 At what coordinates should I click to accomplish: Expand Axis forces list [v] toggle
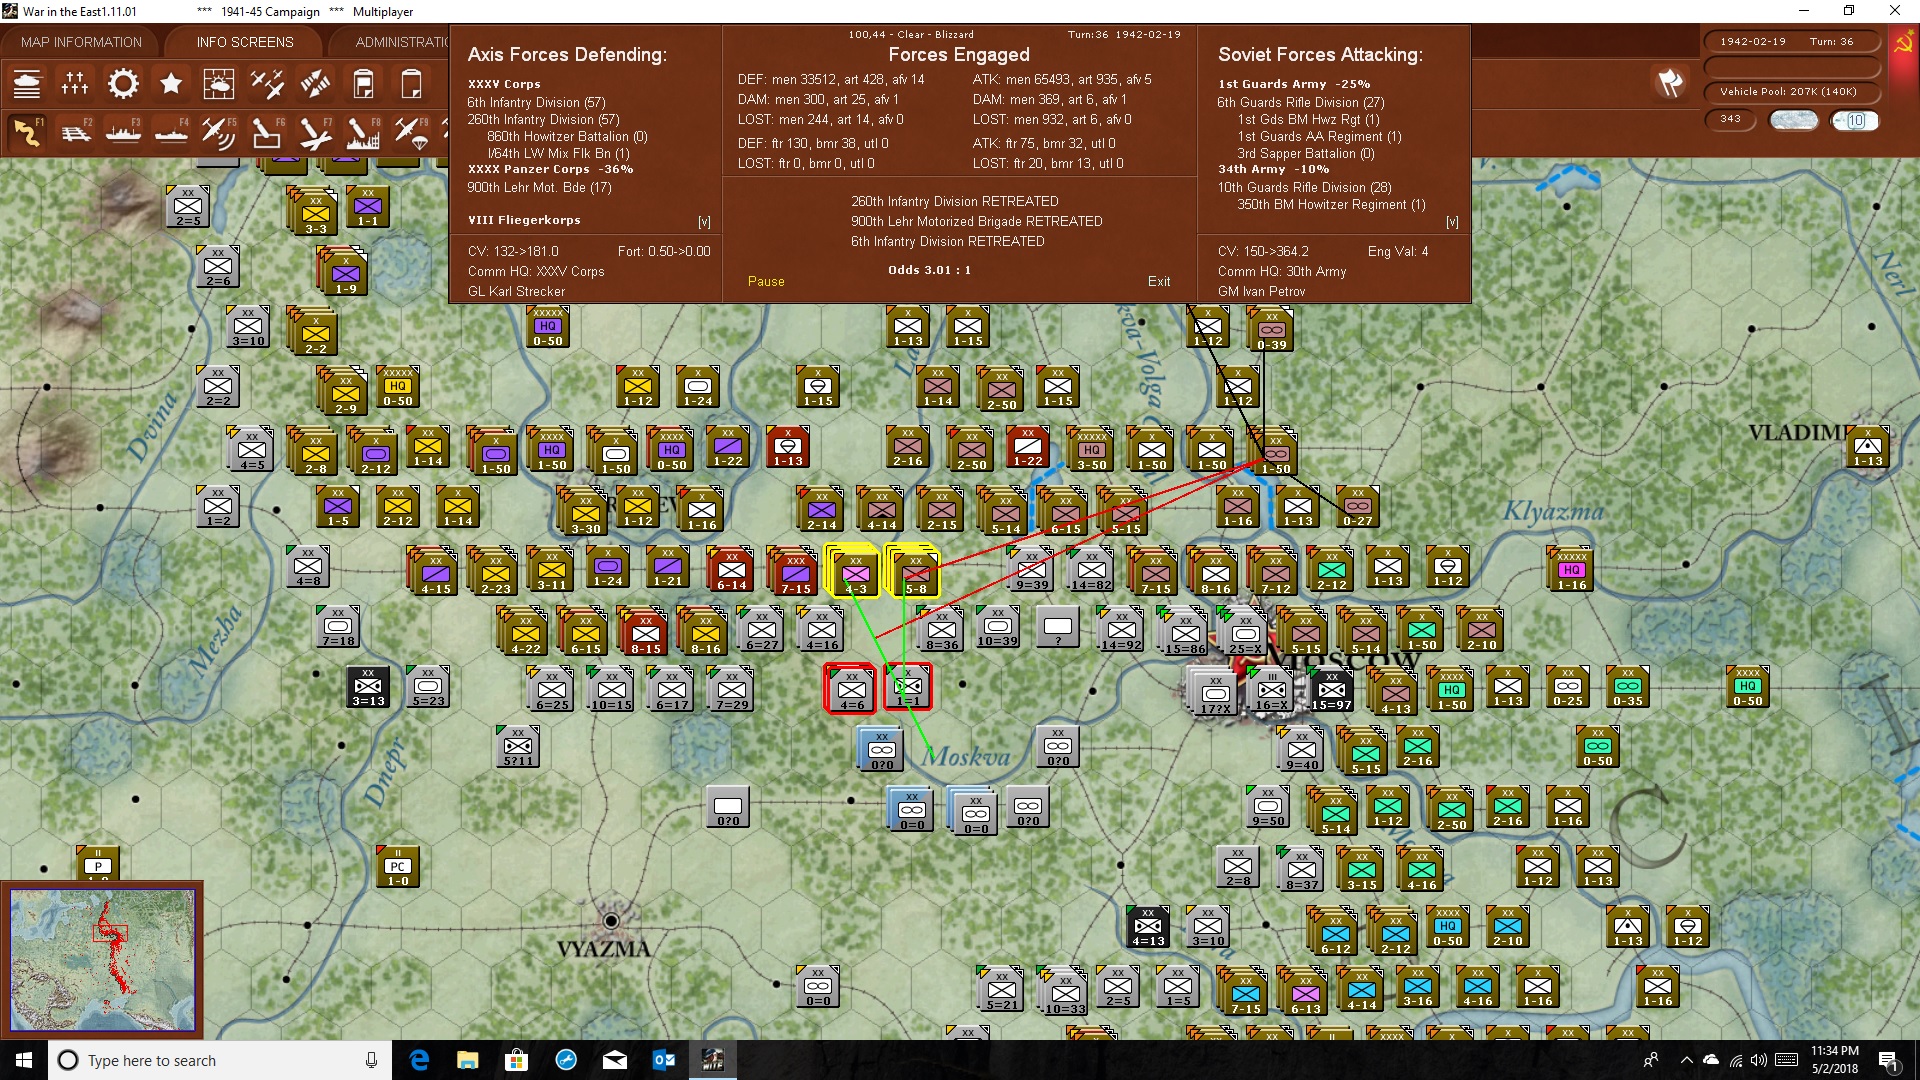pyautogui.click(x=704, y=222)
